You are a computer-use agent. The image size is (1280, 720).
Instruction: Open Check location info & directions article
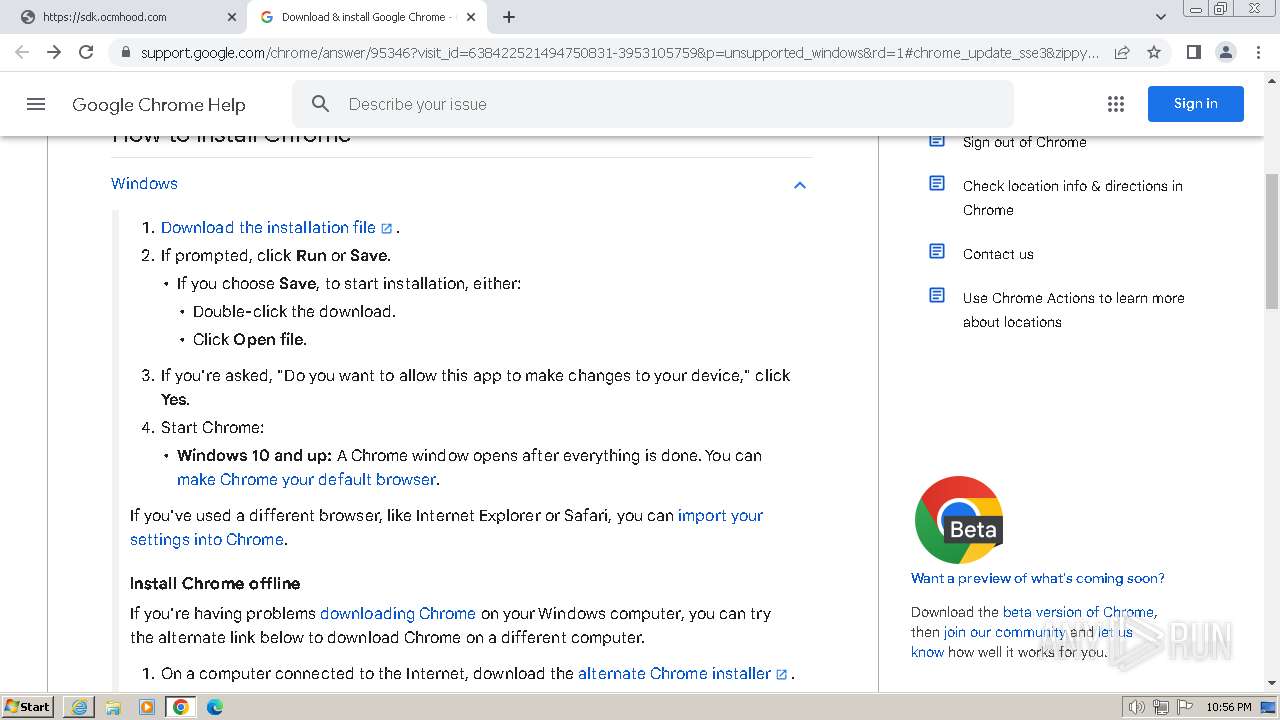click(1073, 198)
